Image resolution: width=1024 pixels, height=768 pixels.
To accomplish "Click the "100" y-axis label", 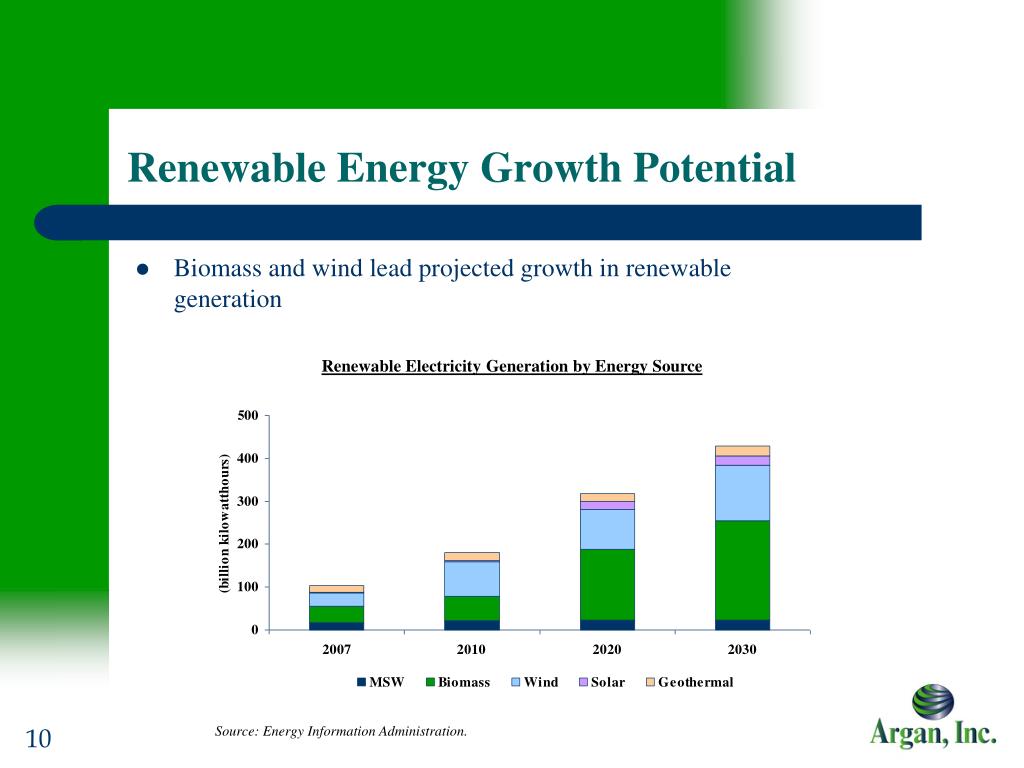I will click(248, 587).
